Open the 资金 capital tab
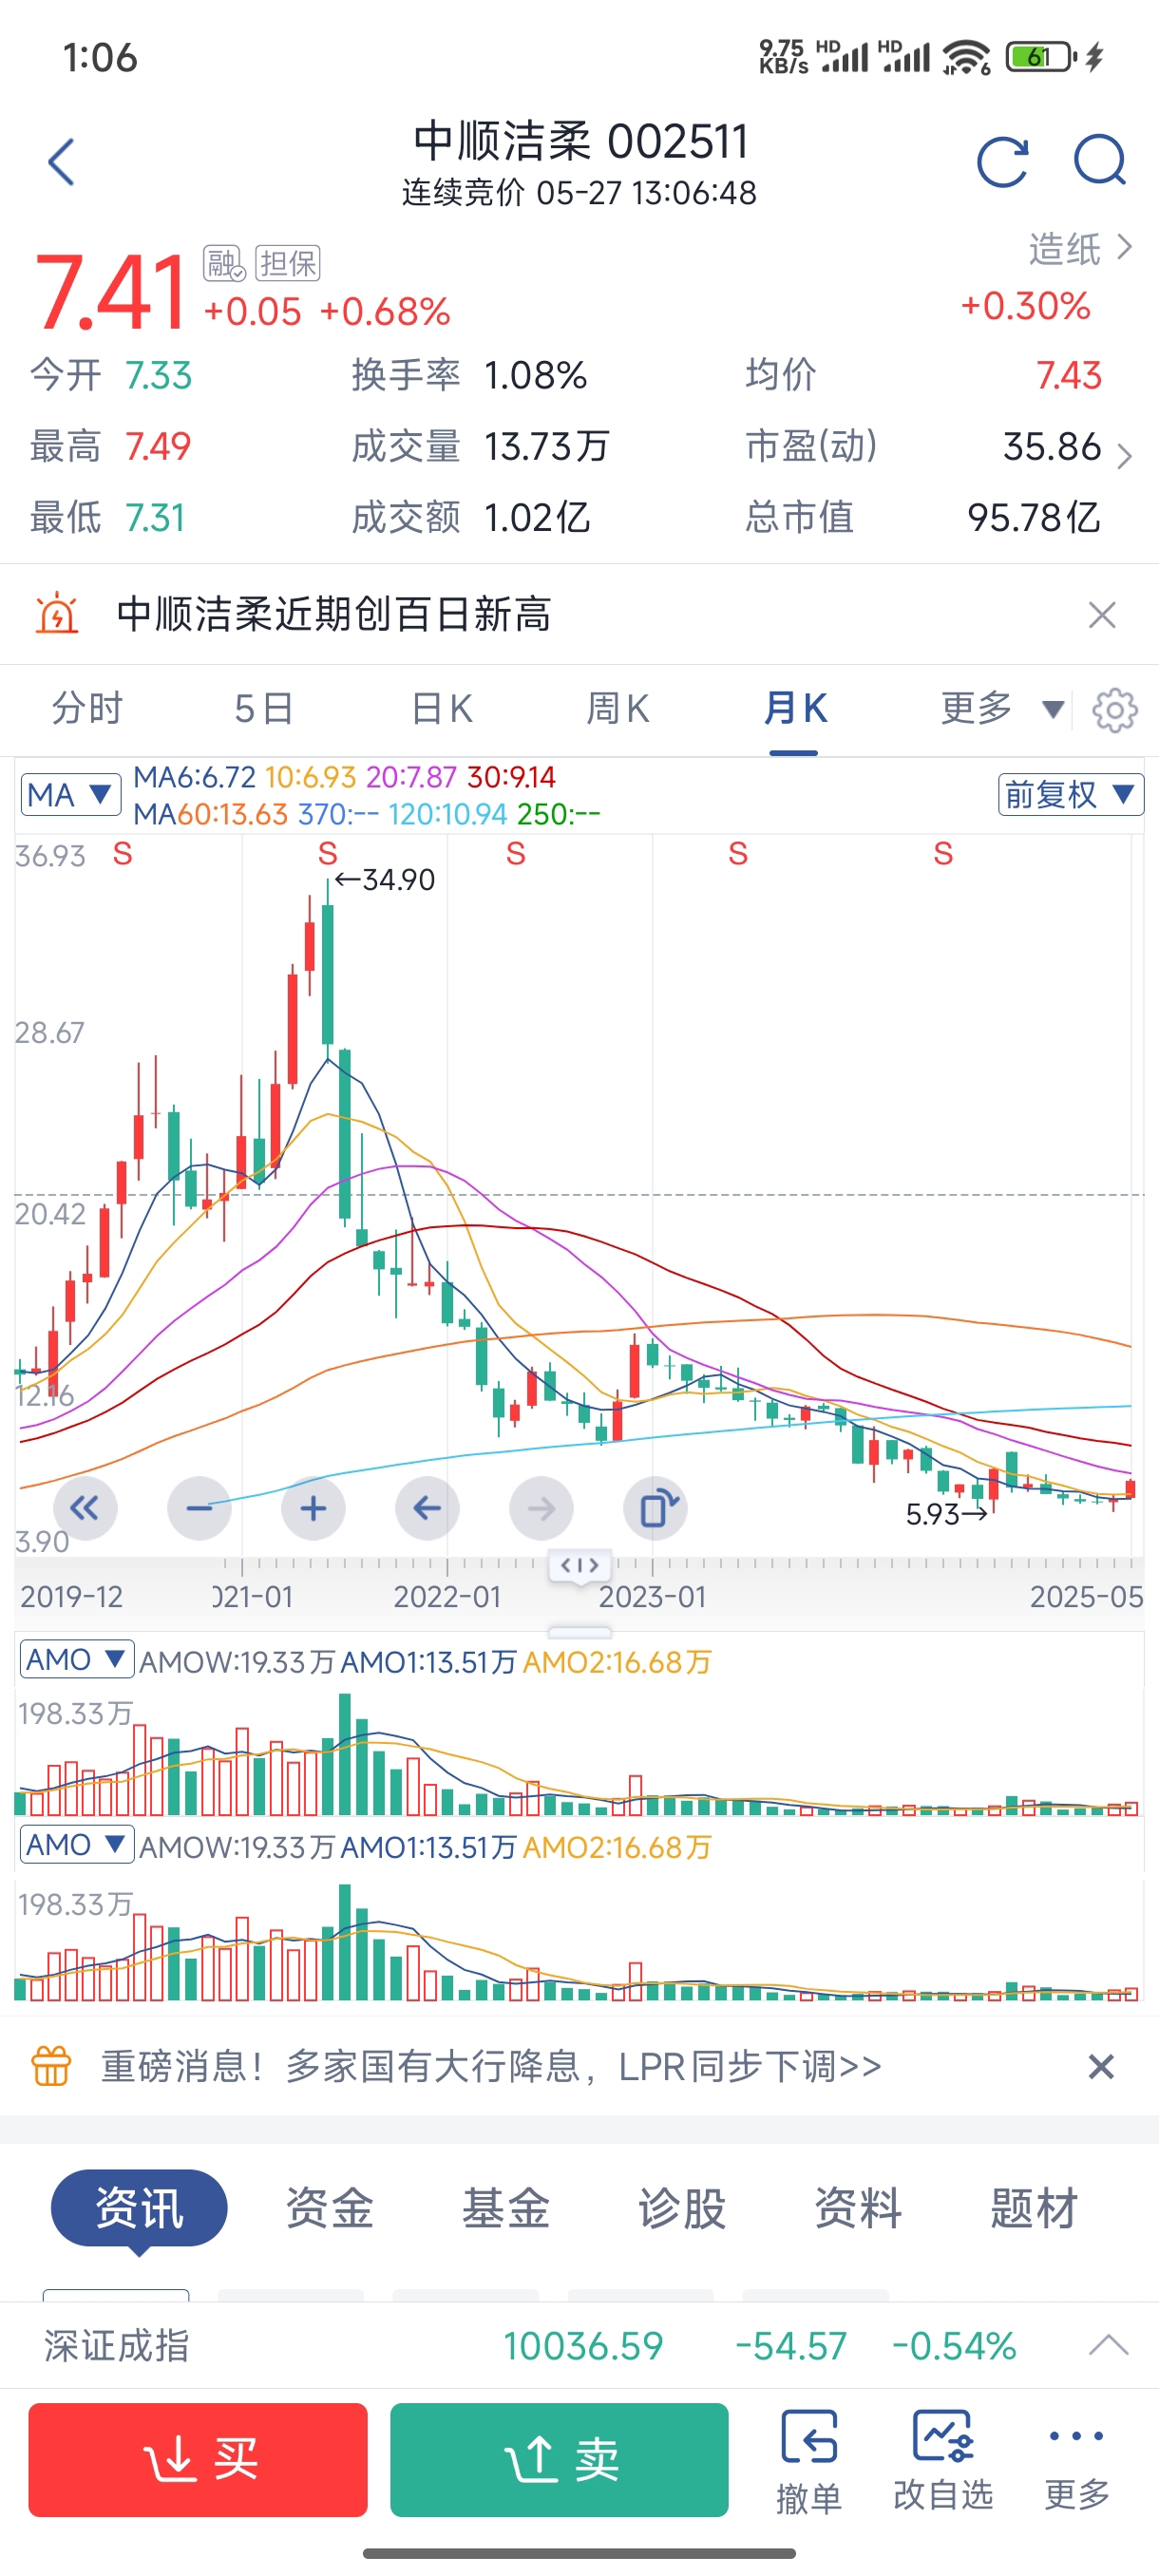This screenshot has height=2576, width=1159. pyautogui.click(x=329, y=2207)
